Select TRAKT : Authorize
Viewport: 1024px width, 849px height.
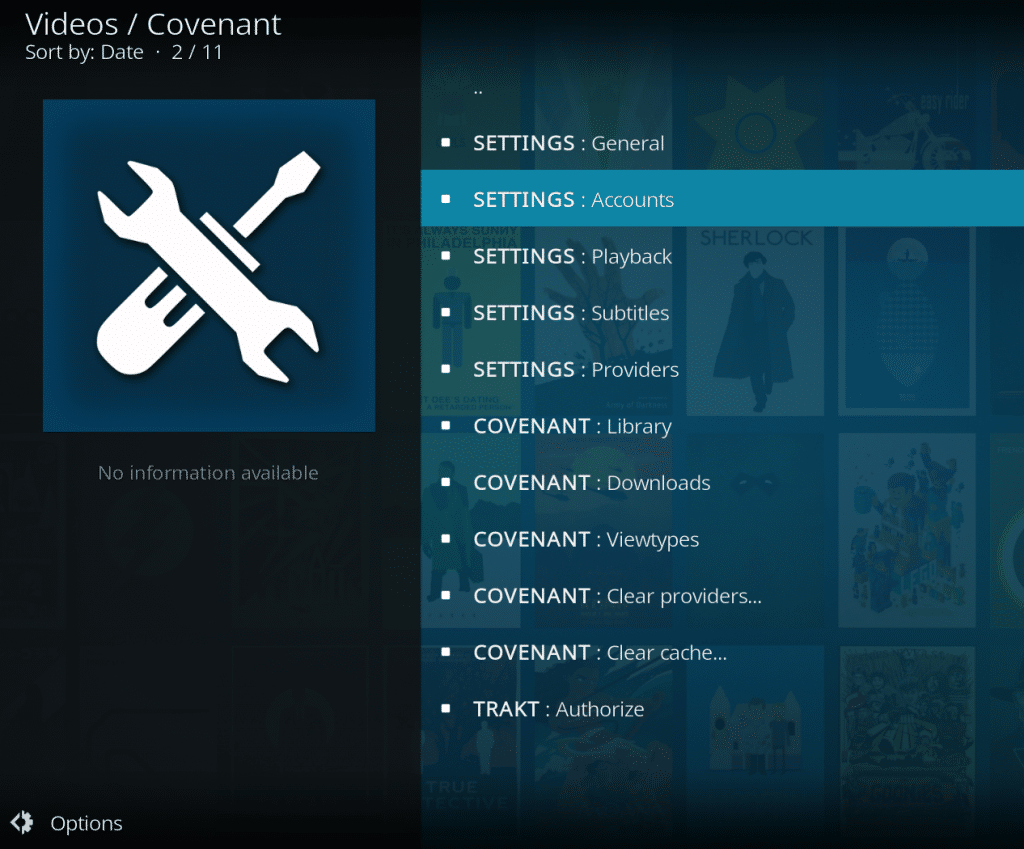click(x=558, y=710)
